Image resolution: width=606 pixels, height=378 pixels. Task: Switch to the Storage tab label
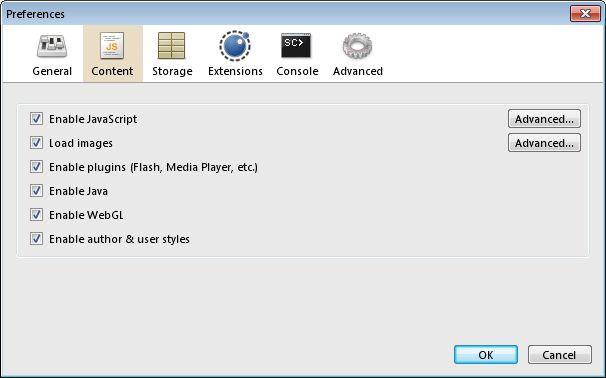[x=172, y=71]
